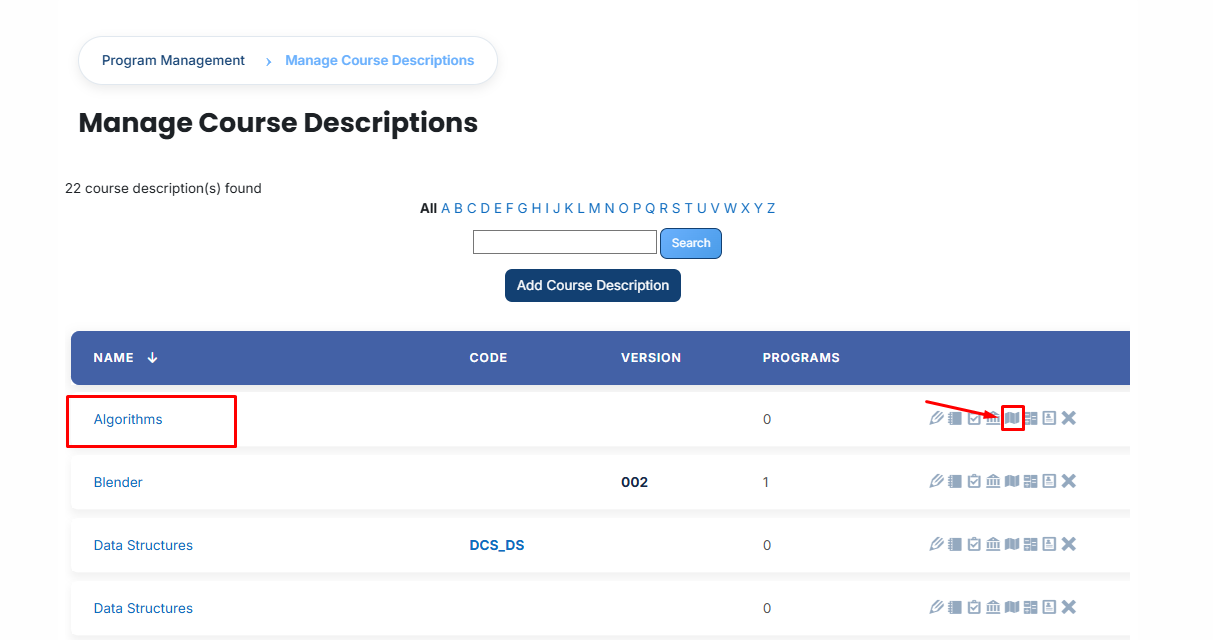Open the Algorithms course description
1213x640 pixels.
(x=128, y=419)
